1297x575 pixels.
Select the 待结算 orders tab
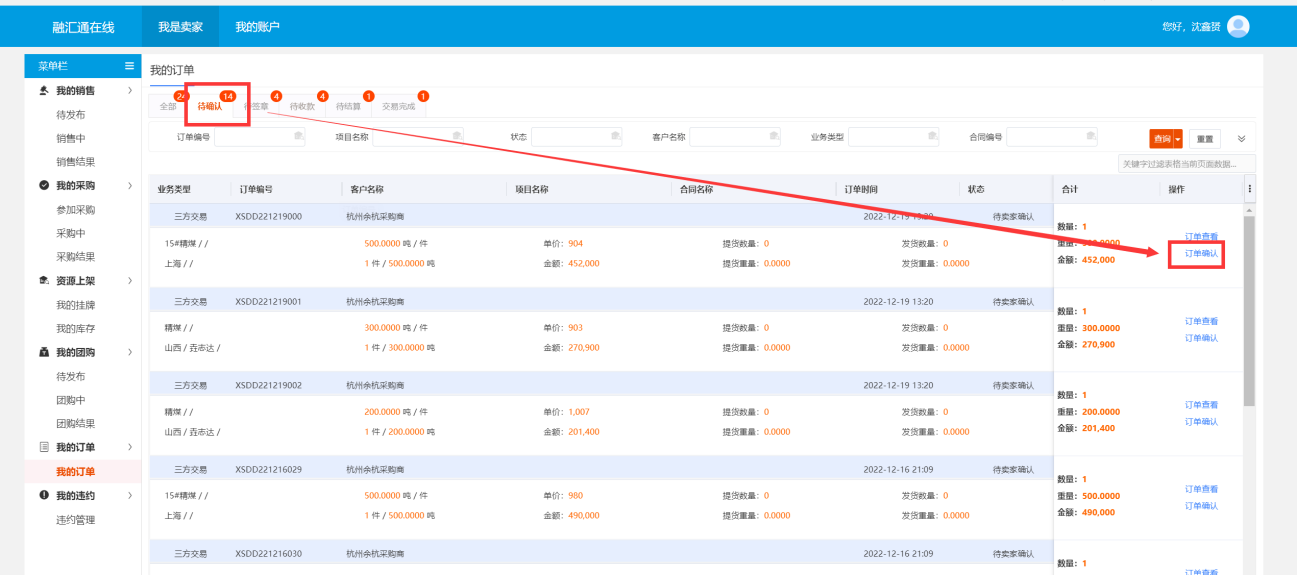pos(348,106)
